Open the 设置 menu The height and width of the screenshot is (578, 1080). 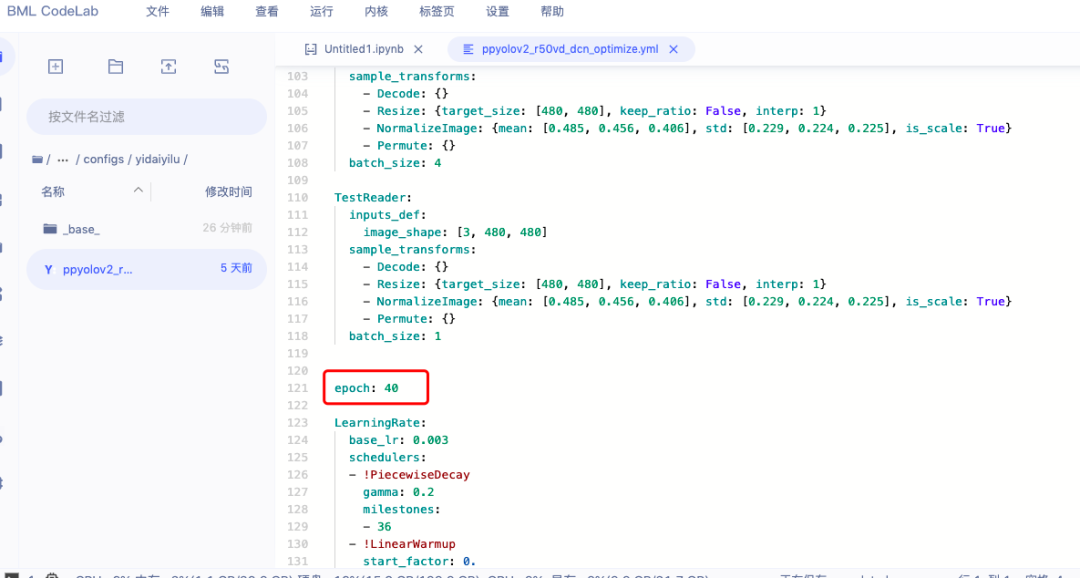(x=497, y=12)
